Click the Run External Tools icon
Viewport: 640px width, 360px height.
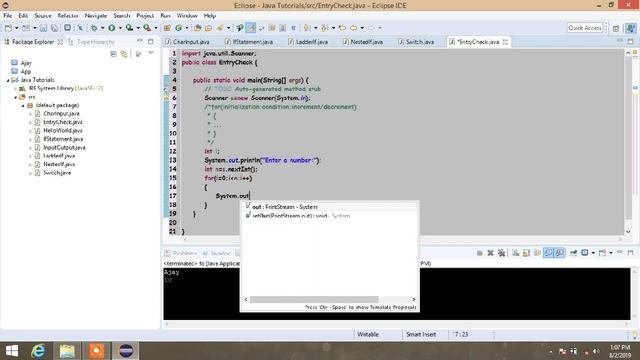pyautogui.click(x=147, y=28)
